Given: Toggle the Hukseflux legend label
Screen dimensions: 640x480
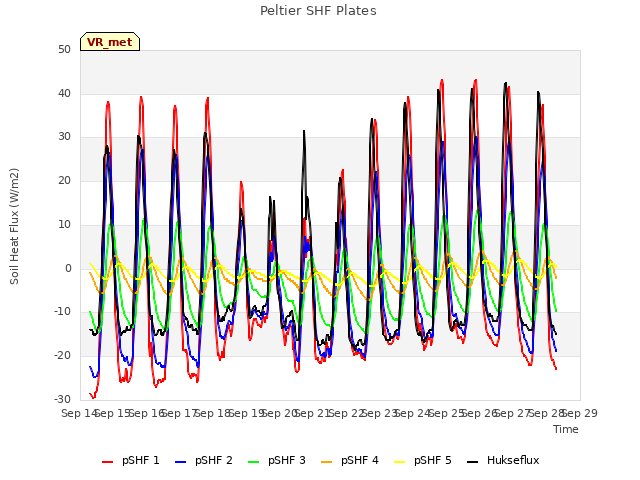Looking at the screenshot, I should coord(513,460).
